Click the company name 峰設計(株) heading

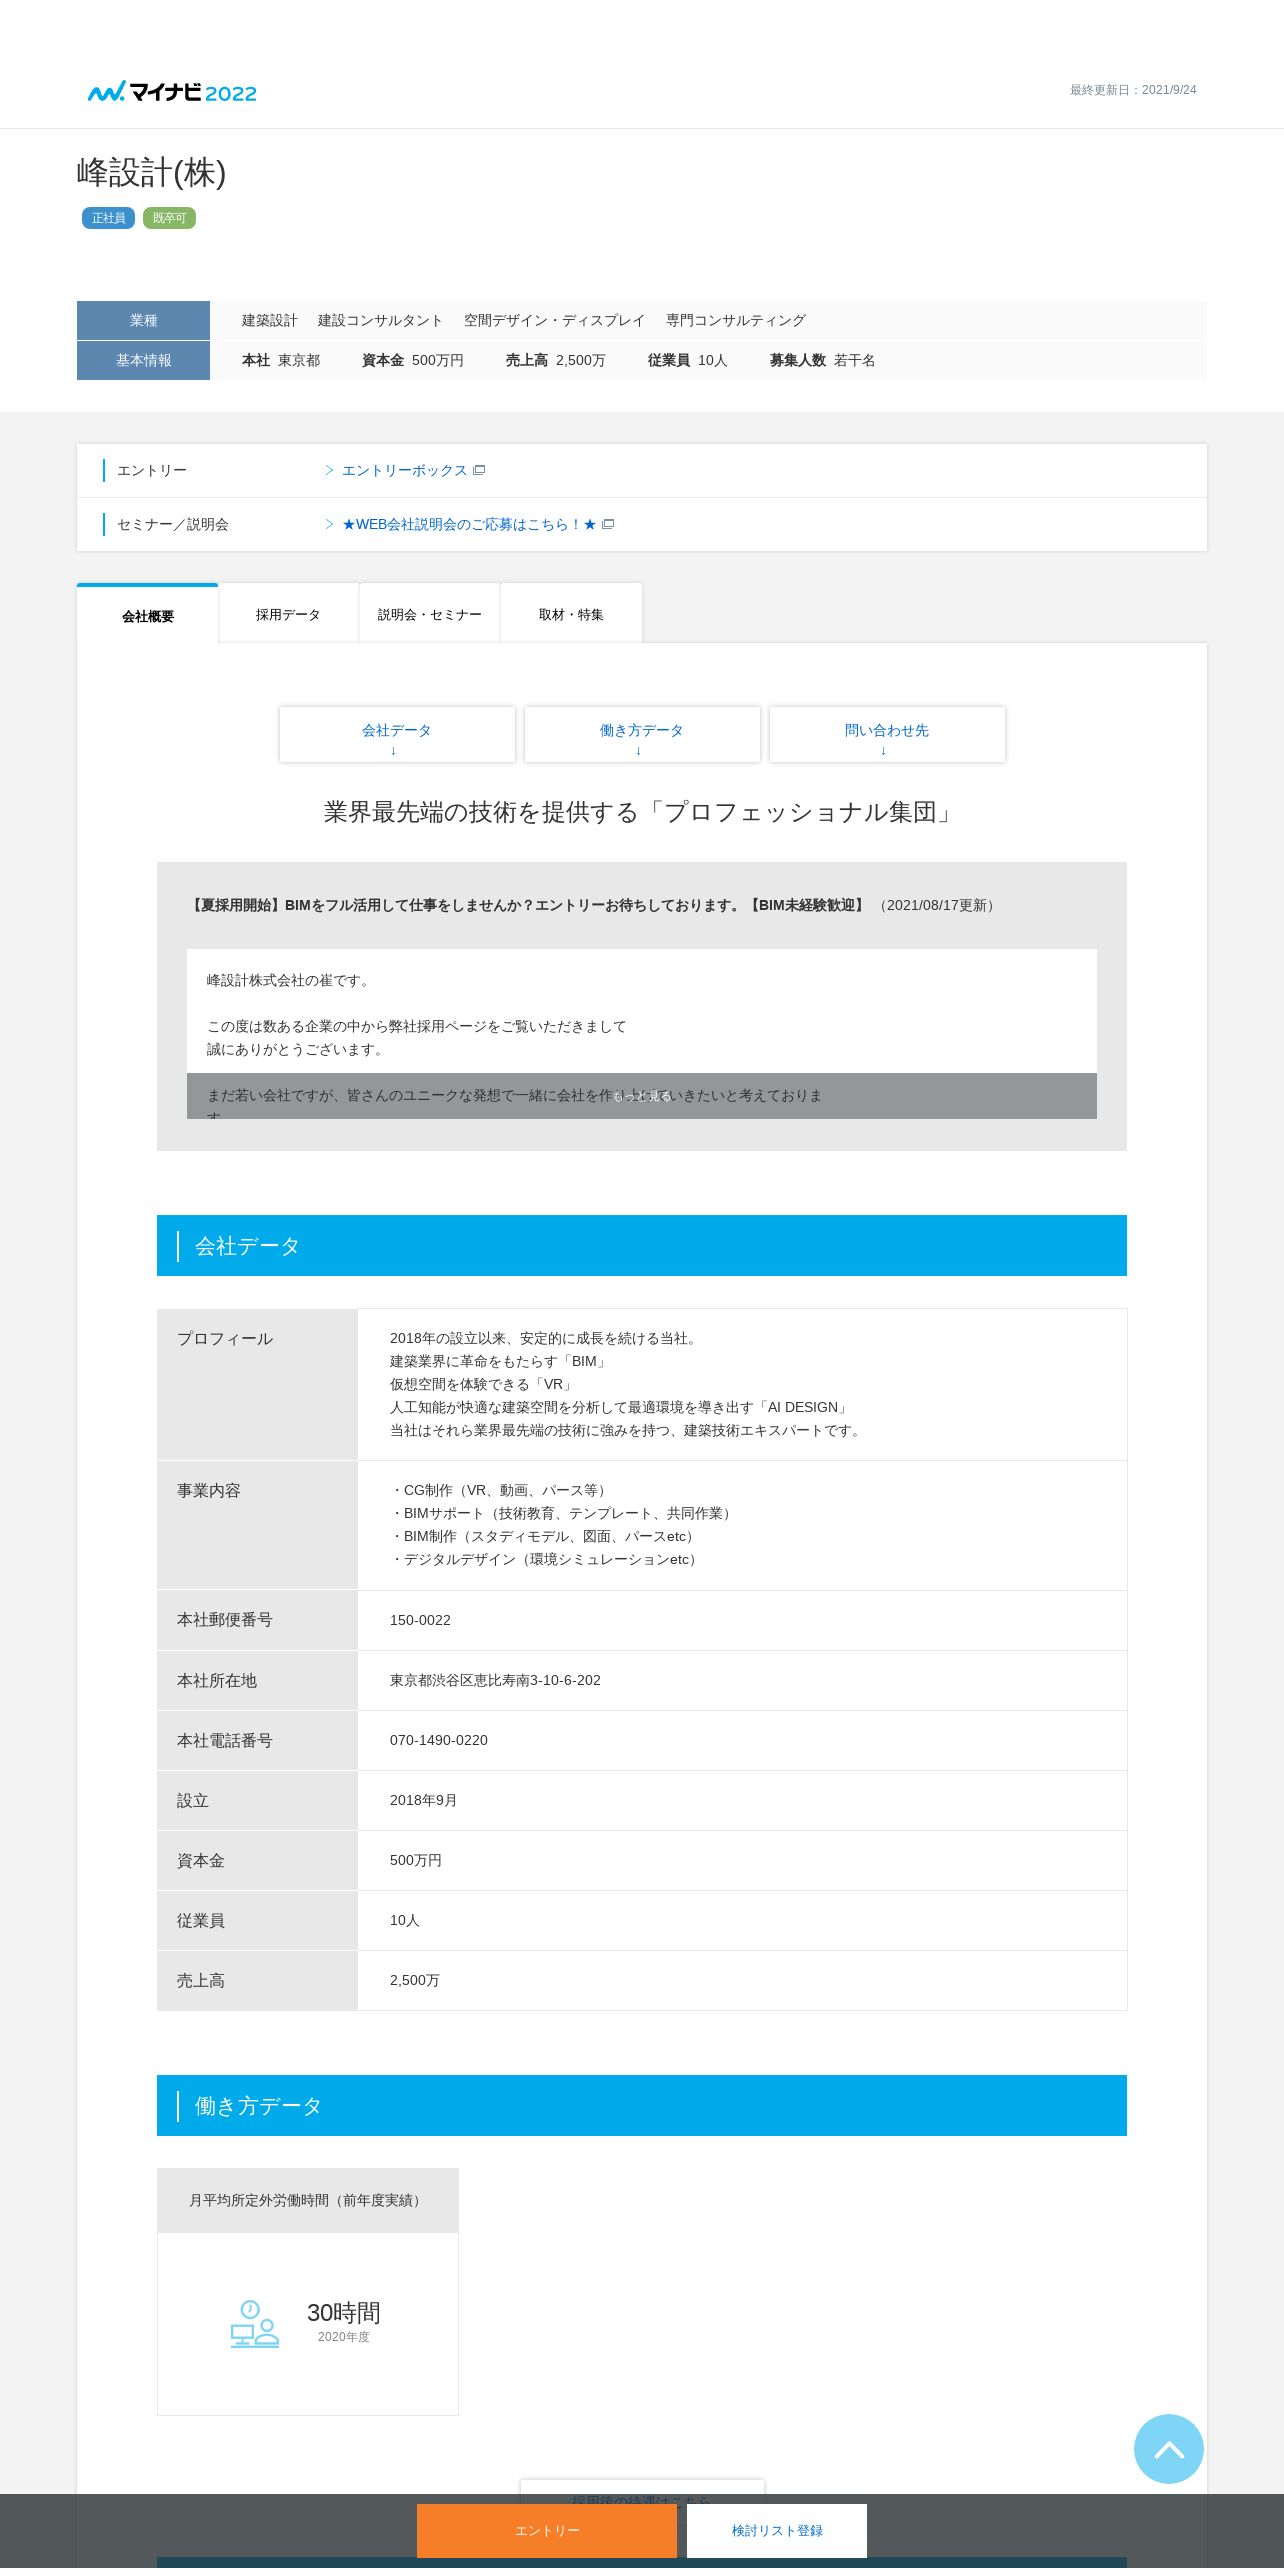click(x=151, y=172)
